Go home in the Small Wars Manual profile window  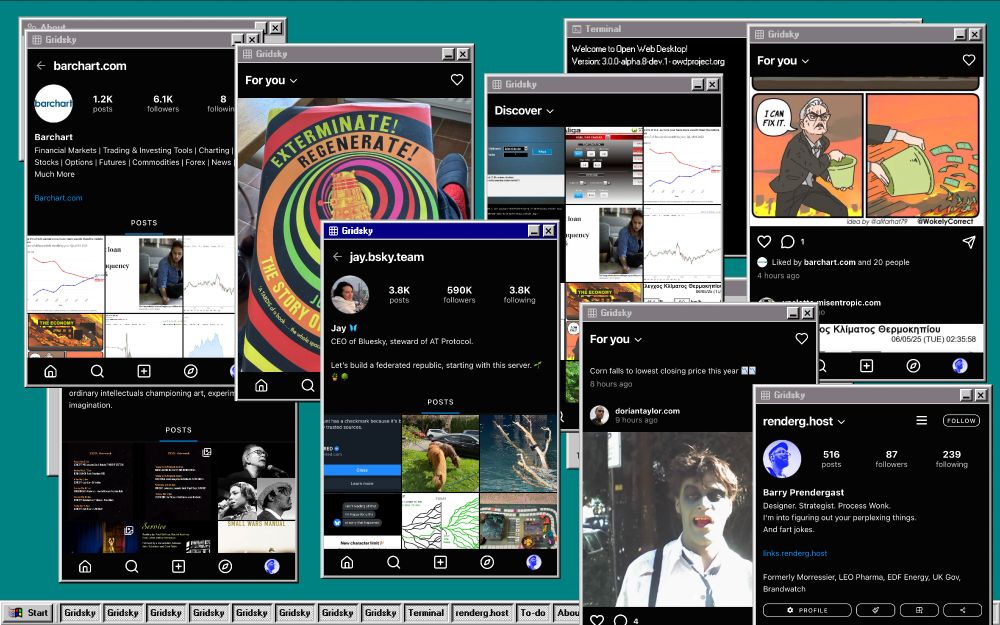click(85, 566)
